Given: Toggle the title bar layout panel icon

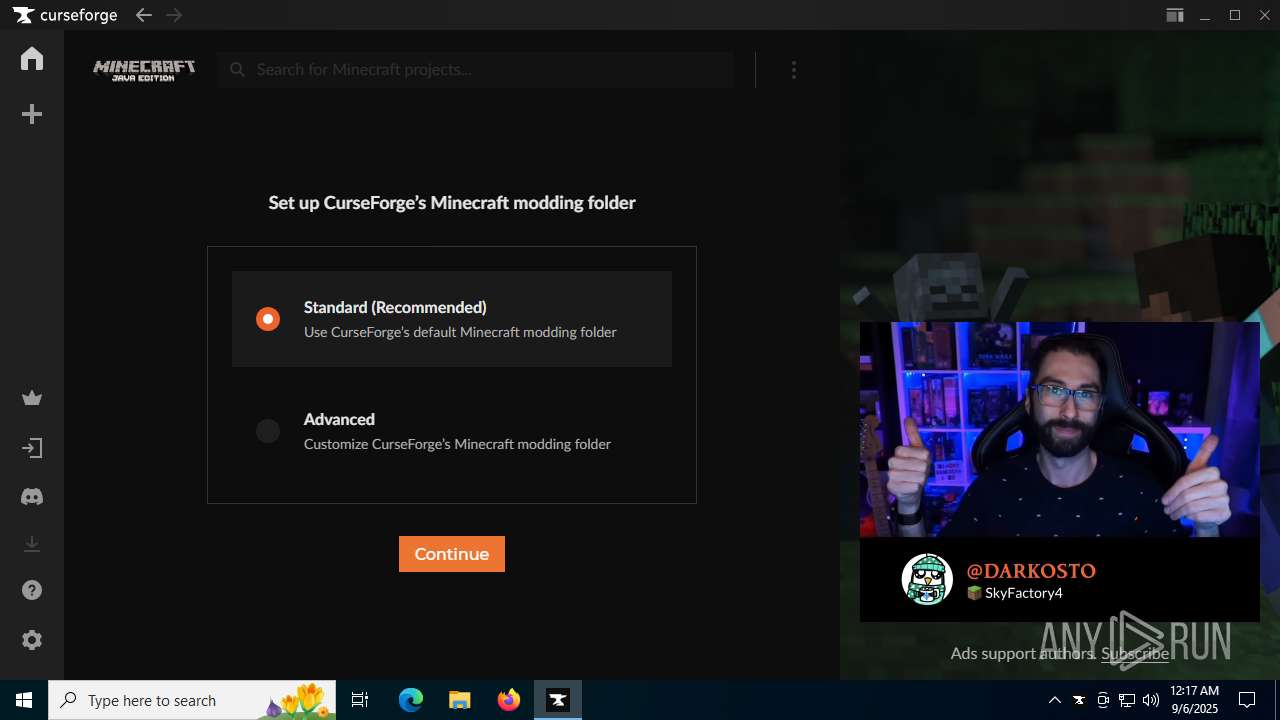Looking at the screenshot, I should point(1175,15).
